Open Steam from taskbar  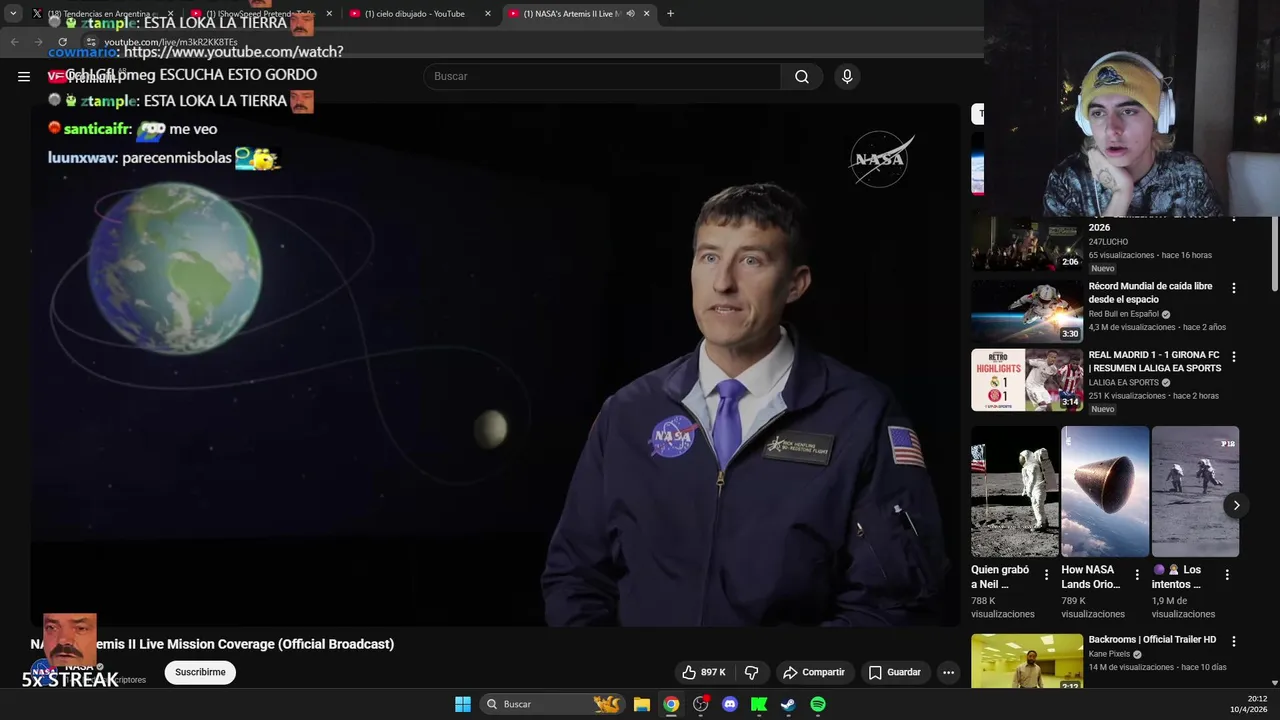[788, 704]
